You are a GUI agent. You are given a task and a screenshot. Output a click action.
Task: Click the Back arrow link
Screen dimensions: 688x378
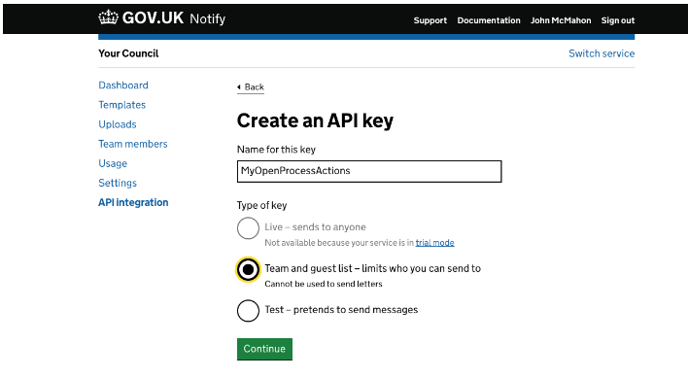point(251,87)
